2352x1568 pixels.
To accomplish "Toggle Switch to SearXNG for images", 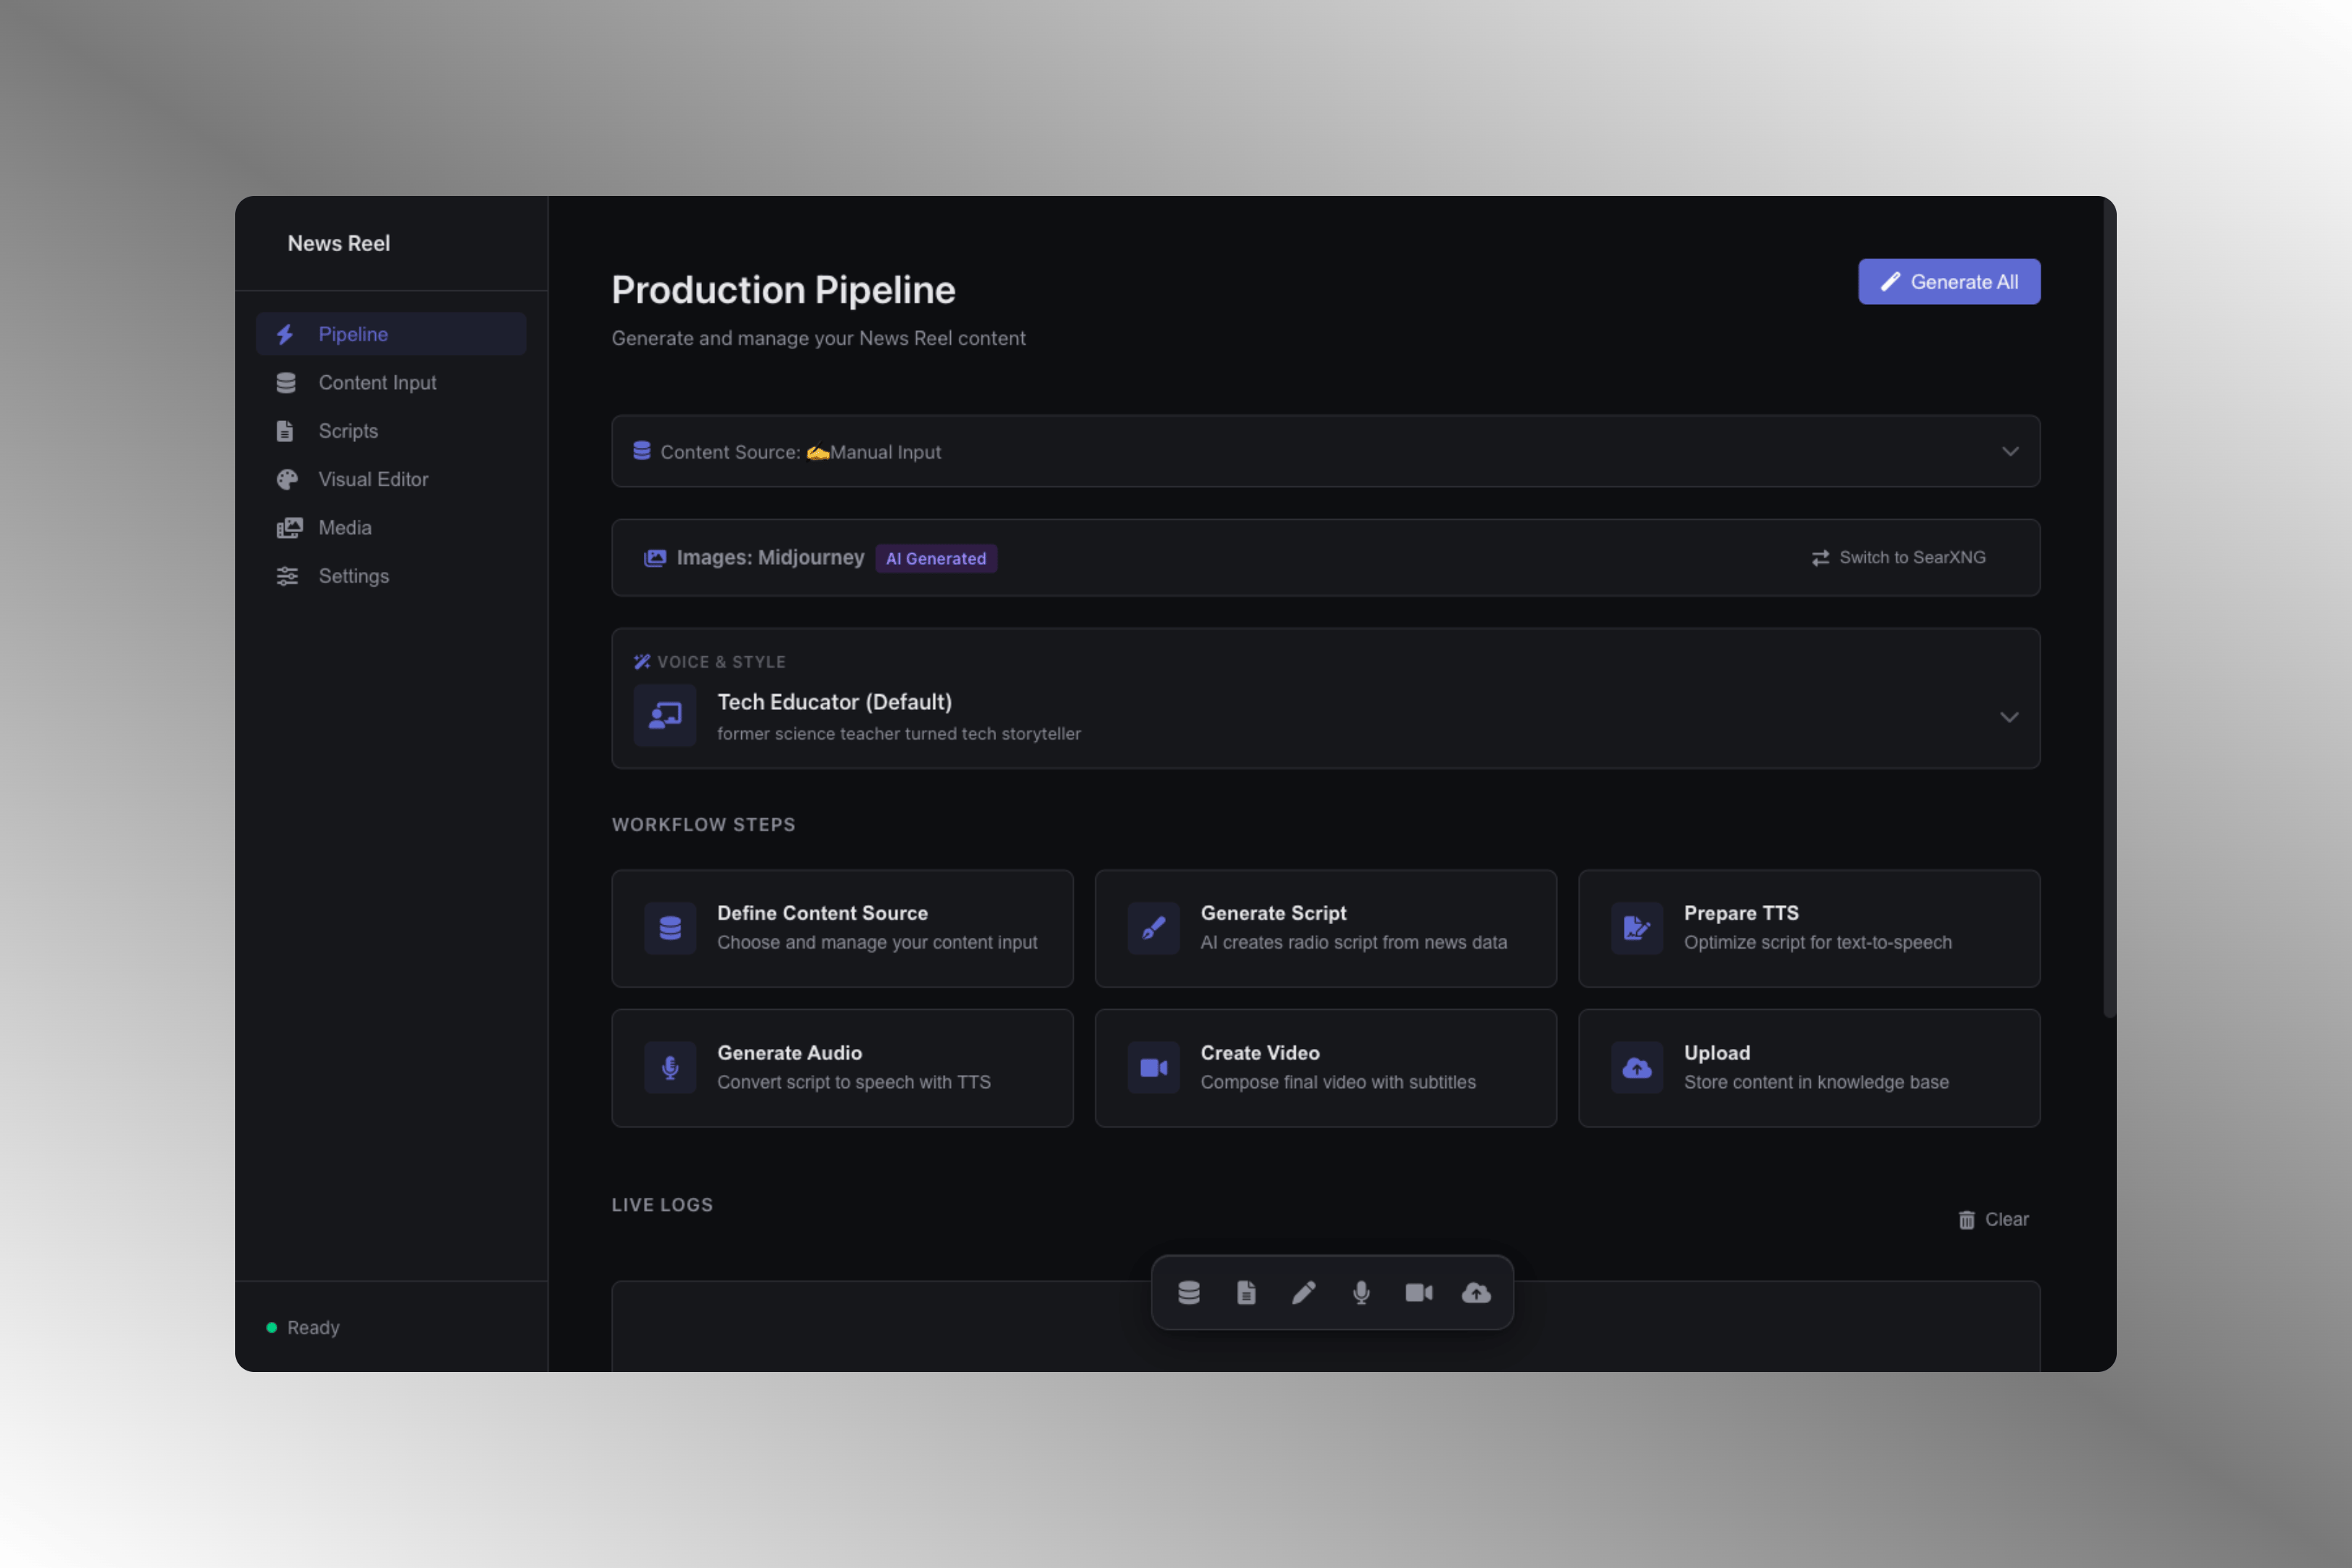I will [1899, 557].
